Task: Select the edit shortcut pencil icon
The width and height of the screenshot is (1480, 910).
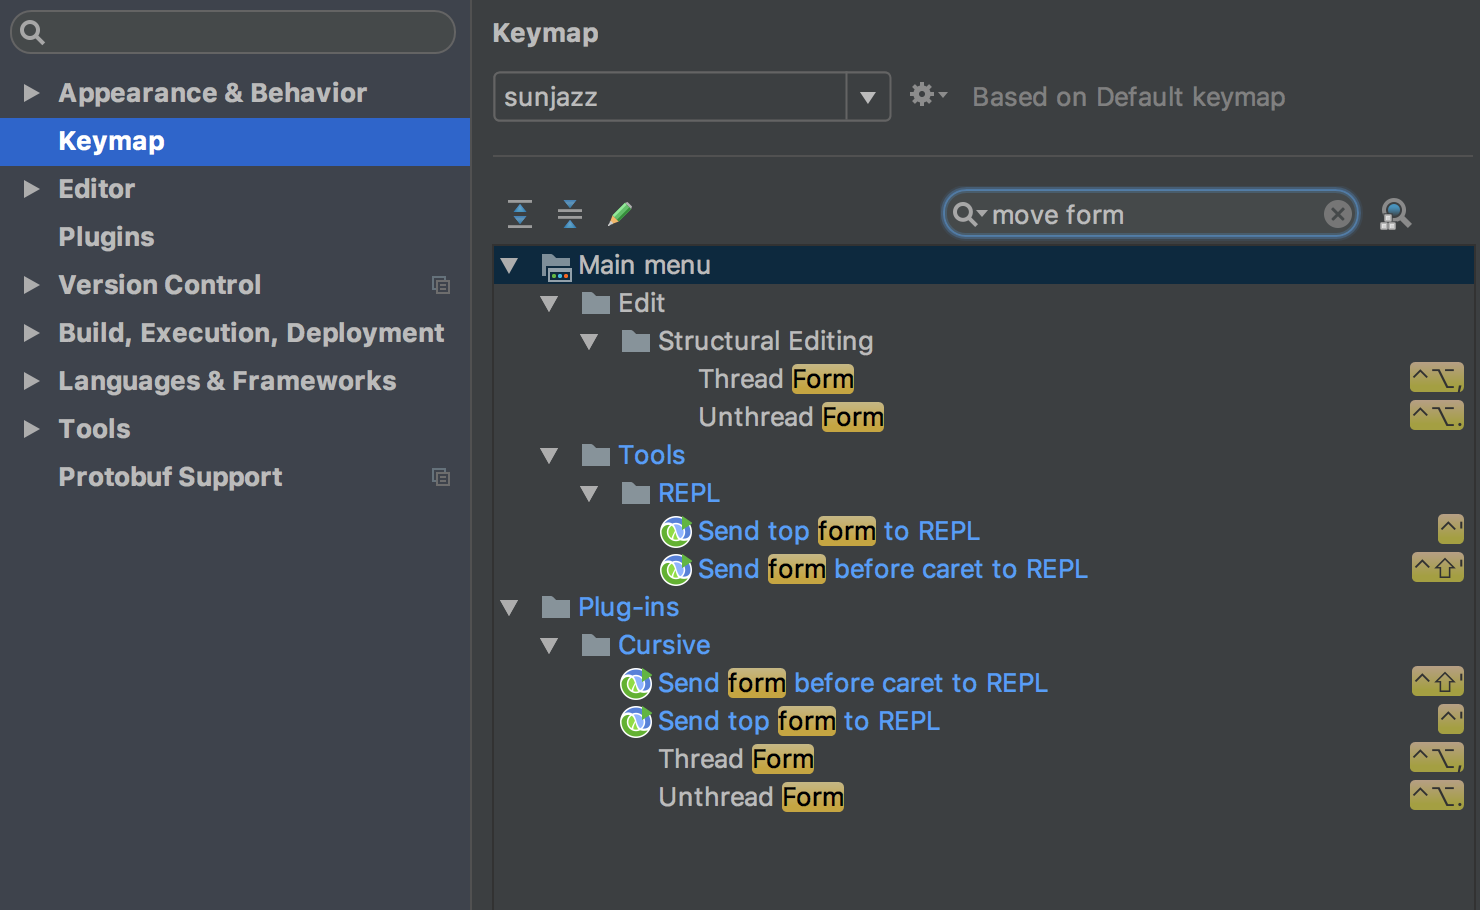Action: pos(619,213)
